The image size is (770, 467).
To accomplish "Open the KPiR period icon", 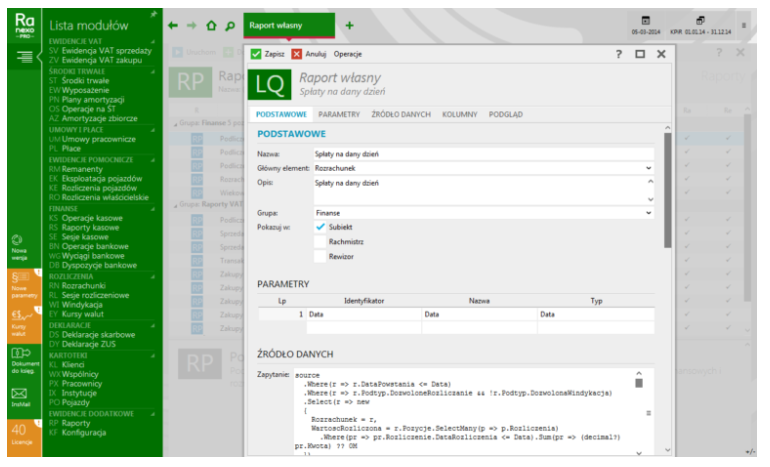I will [x=700, y=21].
